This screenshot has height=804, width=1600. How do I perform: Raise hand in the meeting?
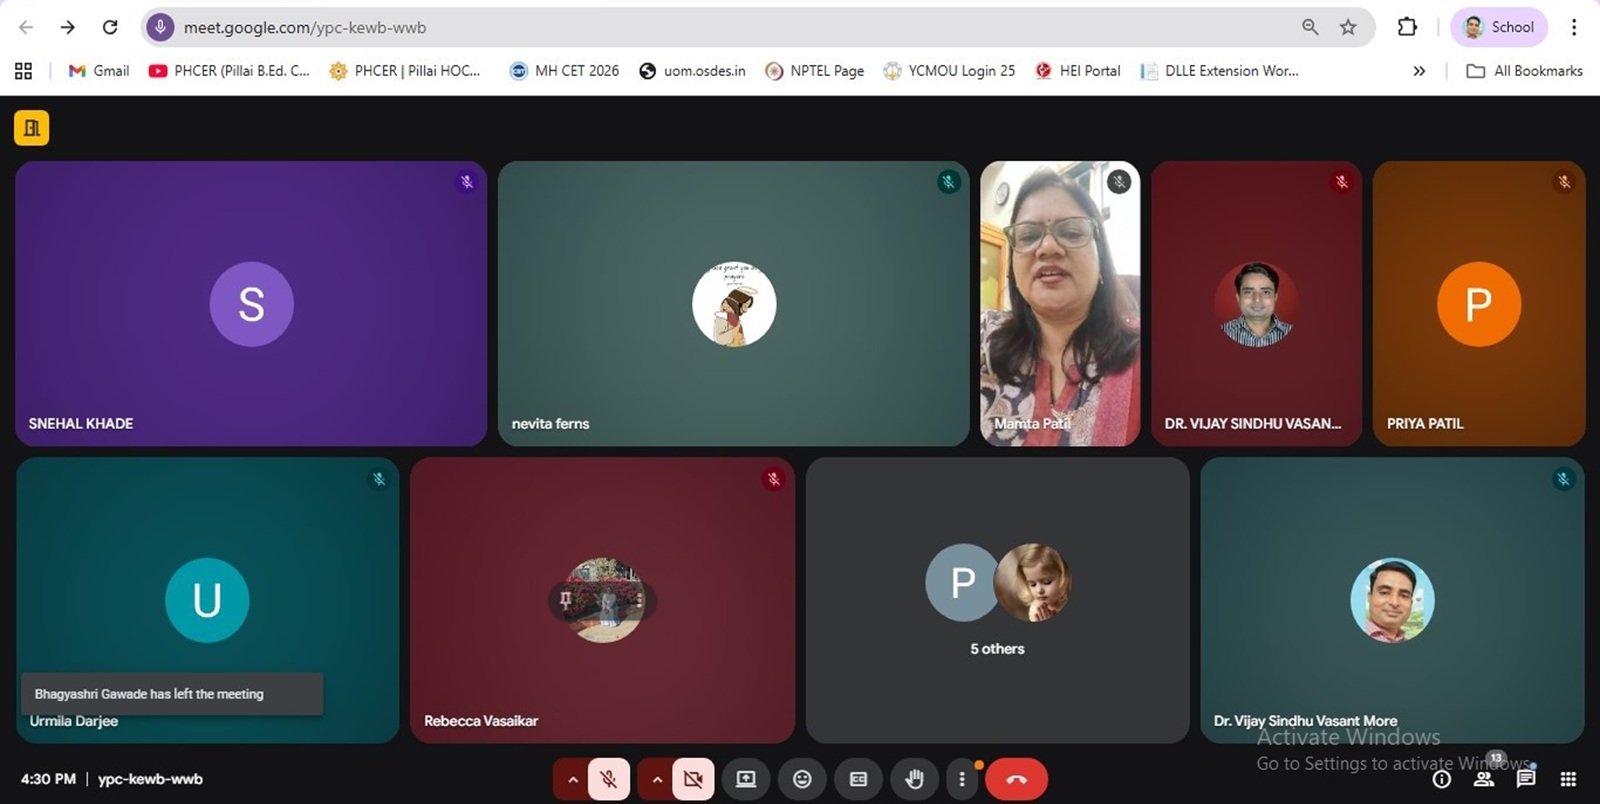[x=914, y=779]
